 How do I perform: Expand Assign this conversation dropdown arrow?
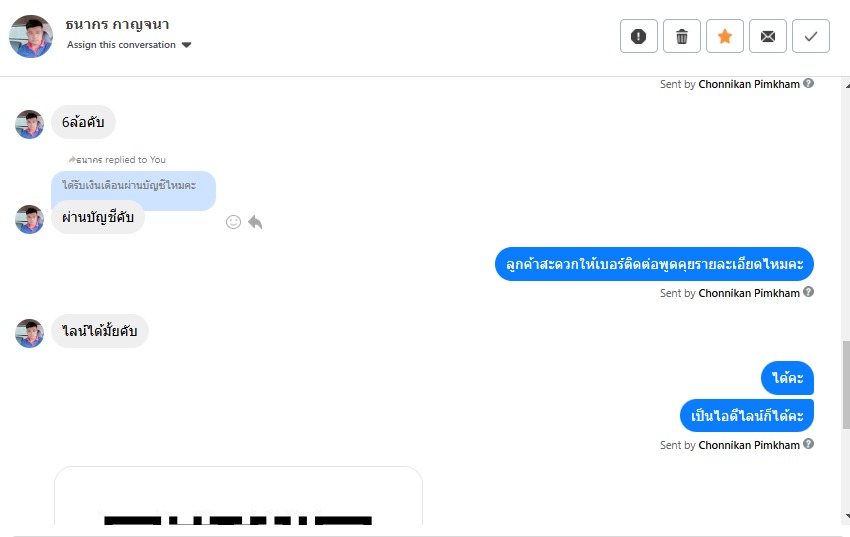click(186, 45)
